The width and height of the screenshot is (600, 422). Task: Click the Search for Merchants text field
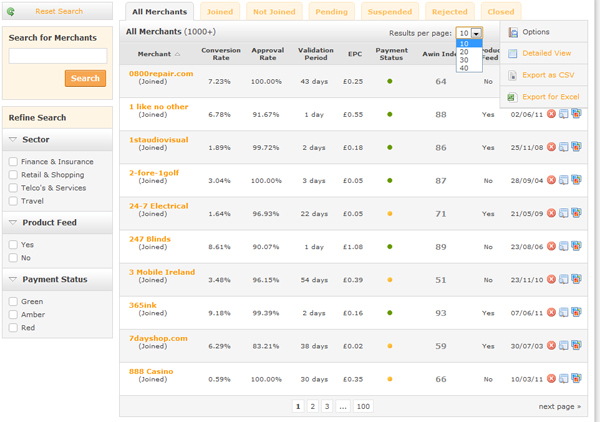pos(58,56)
